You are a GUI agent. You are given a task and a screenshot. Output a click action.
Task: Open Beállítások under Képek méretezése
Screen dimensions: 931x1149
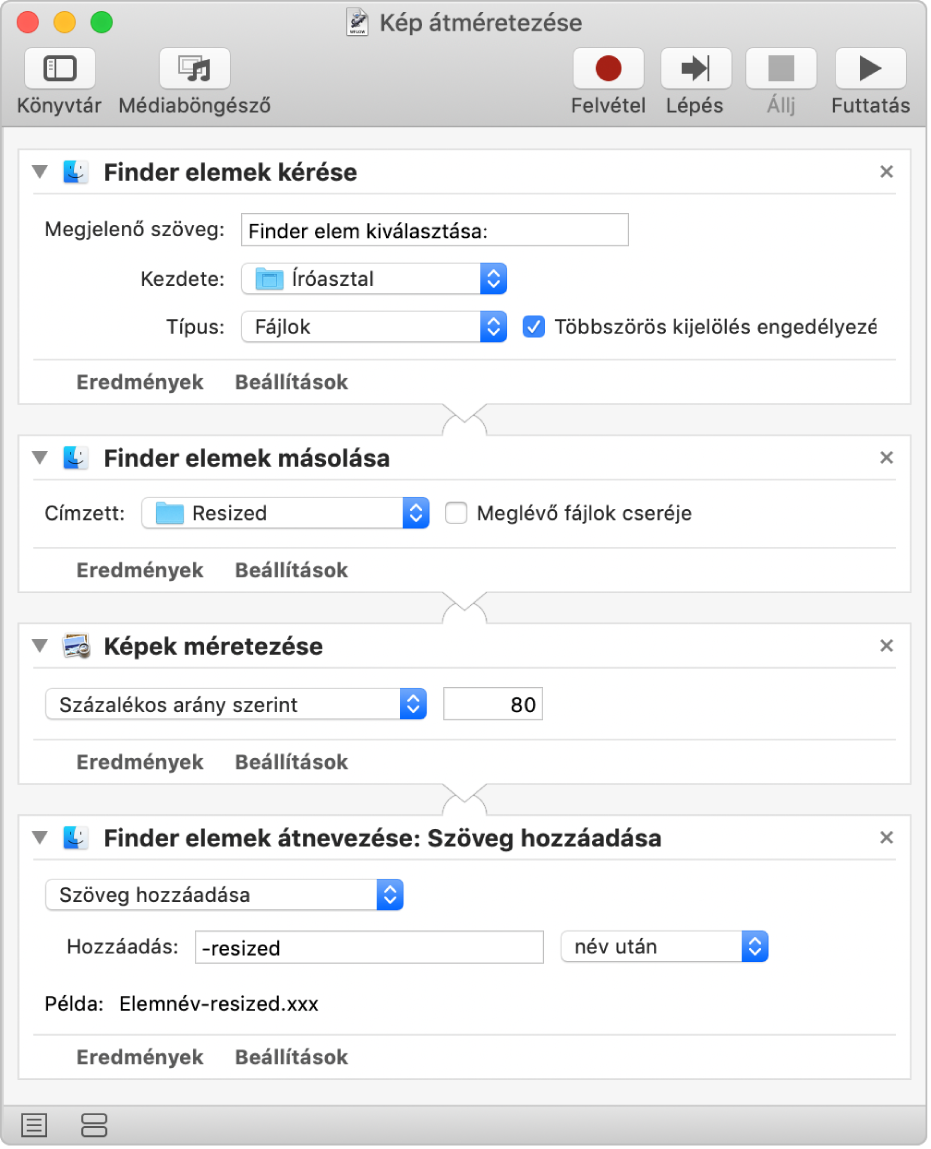pos(291,762)
